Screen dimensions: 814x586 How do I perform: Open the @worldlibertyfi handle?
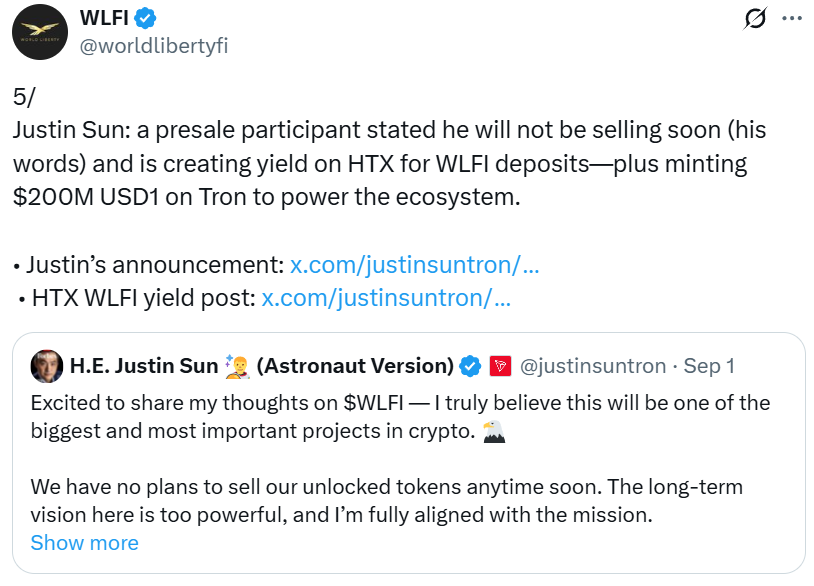coord(153,46)
